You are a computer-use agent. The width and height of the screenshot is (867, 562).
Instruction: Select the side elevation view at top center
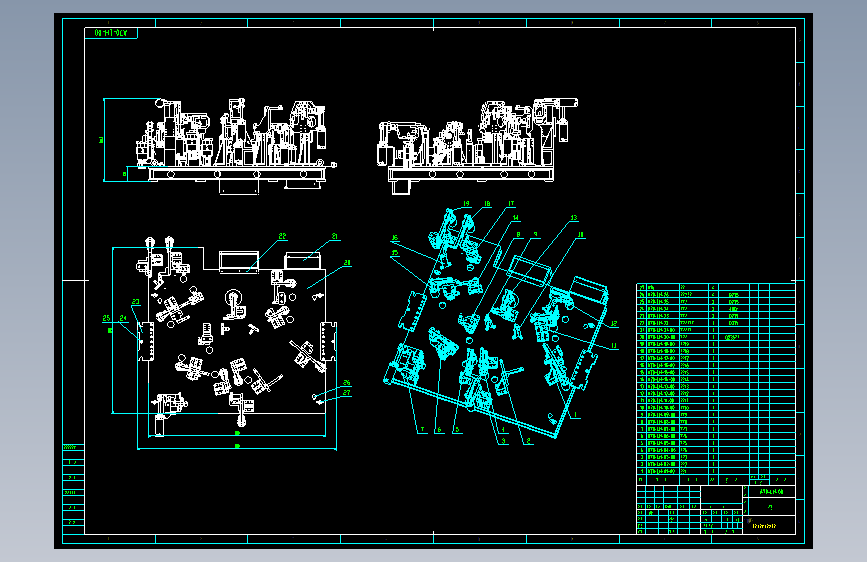pyautogui.click(x=477, y=147)
